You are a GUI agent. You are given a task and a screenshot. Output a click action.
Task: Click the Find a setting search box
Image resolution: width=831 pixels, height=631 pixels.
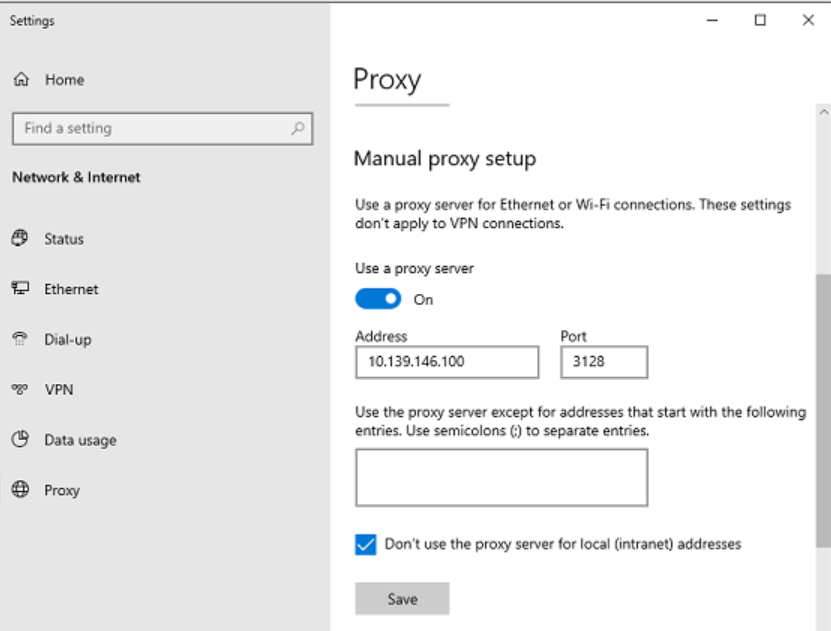coord(163,128)
